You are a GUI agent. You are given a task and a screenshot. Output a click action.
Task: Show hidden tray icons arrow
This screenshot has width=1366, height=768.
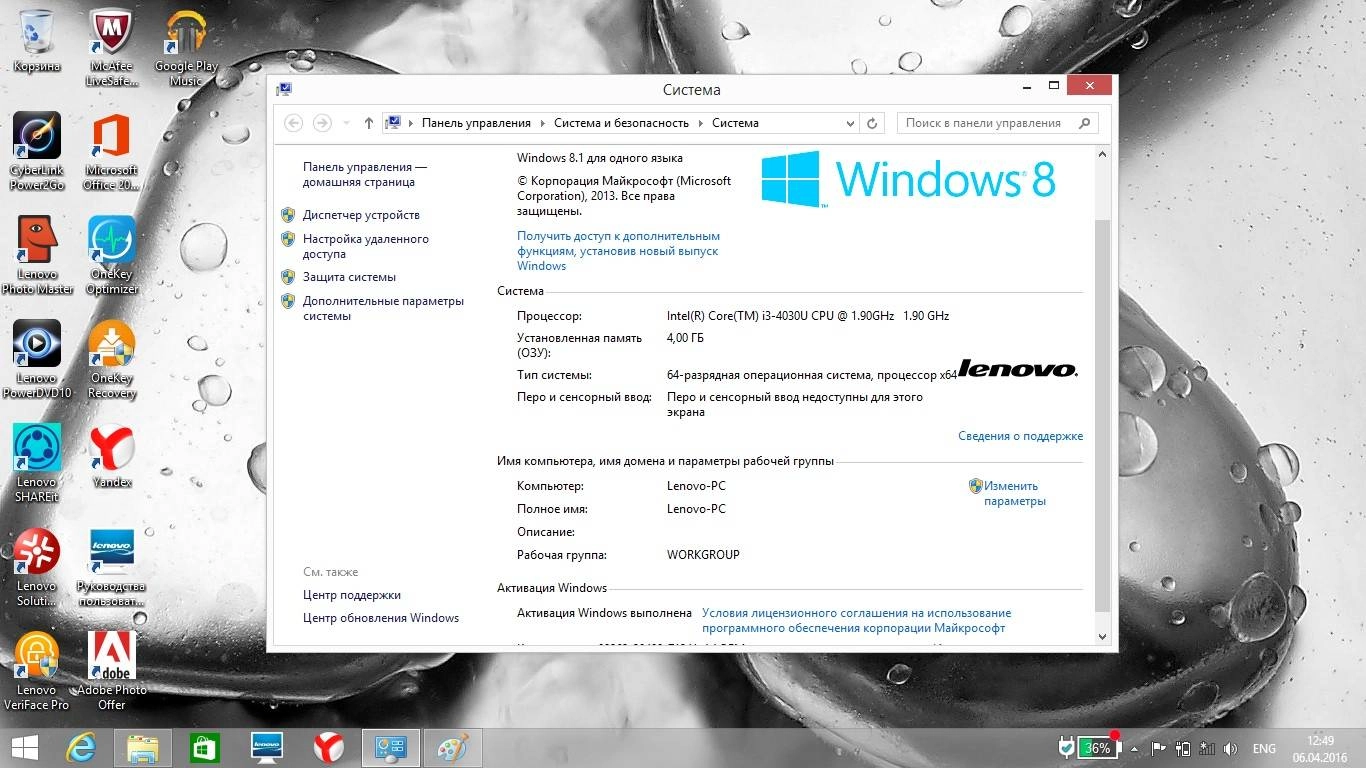(x=1135, y=749)
